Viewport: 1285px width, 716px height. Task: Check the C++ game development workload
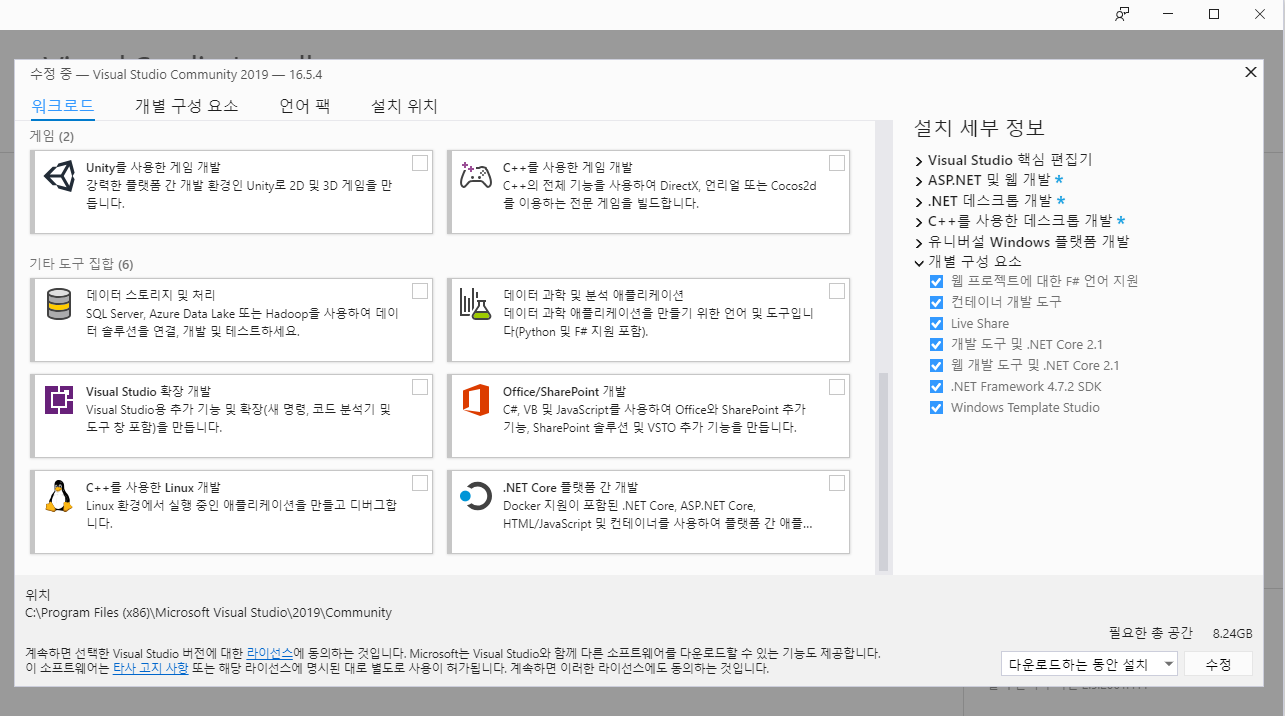pos(837,163)
